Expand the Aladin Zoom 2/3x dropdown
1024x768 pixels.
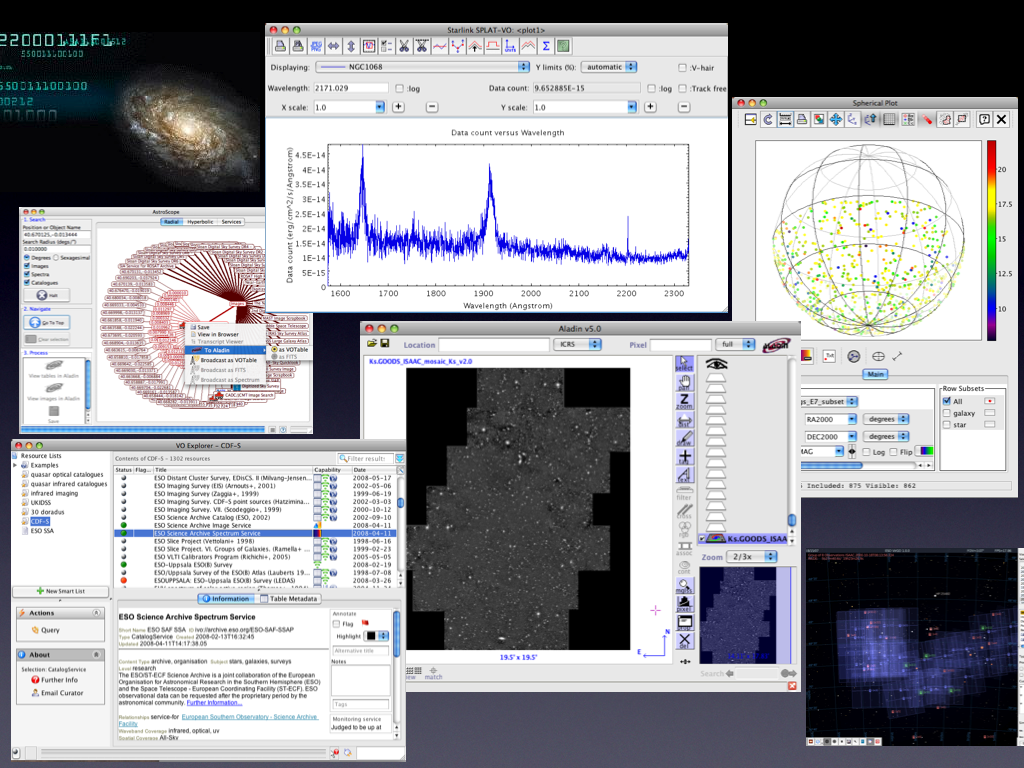coord(753,556)
